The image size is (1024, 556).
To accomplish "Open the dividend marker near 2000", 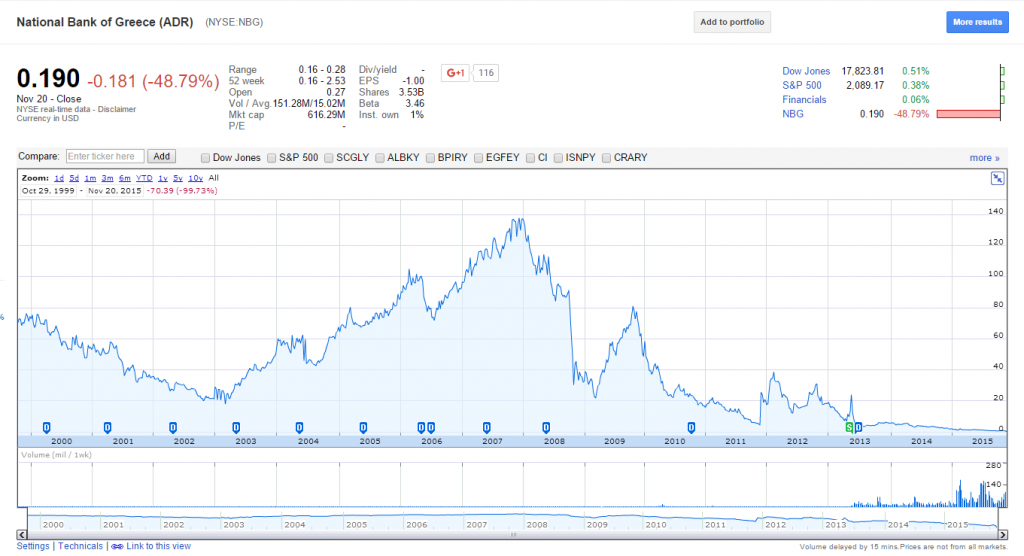I will (x=46, y=427).
